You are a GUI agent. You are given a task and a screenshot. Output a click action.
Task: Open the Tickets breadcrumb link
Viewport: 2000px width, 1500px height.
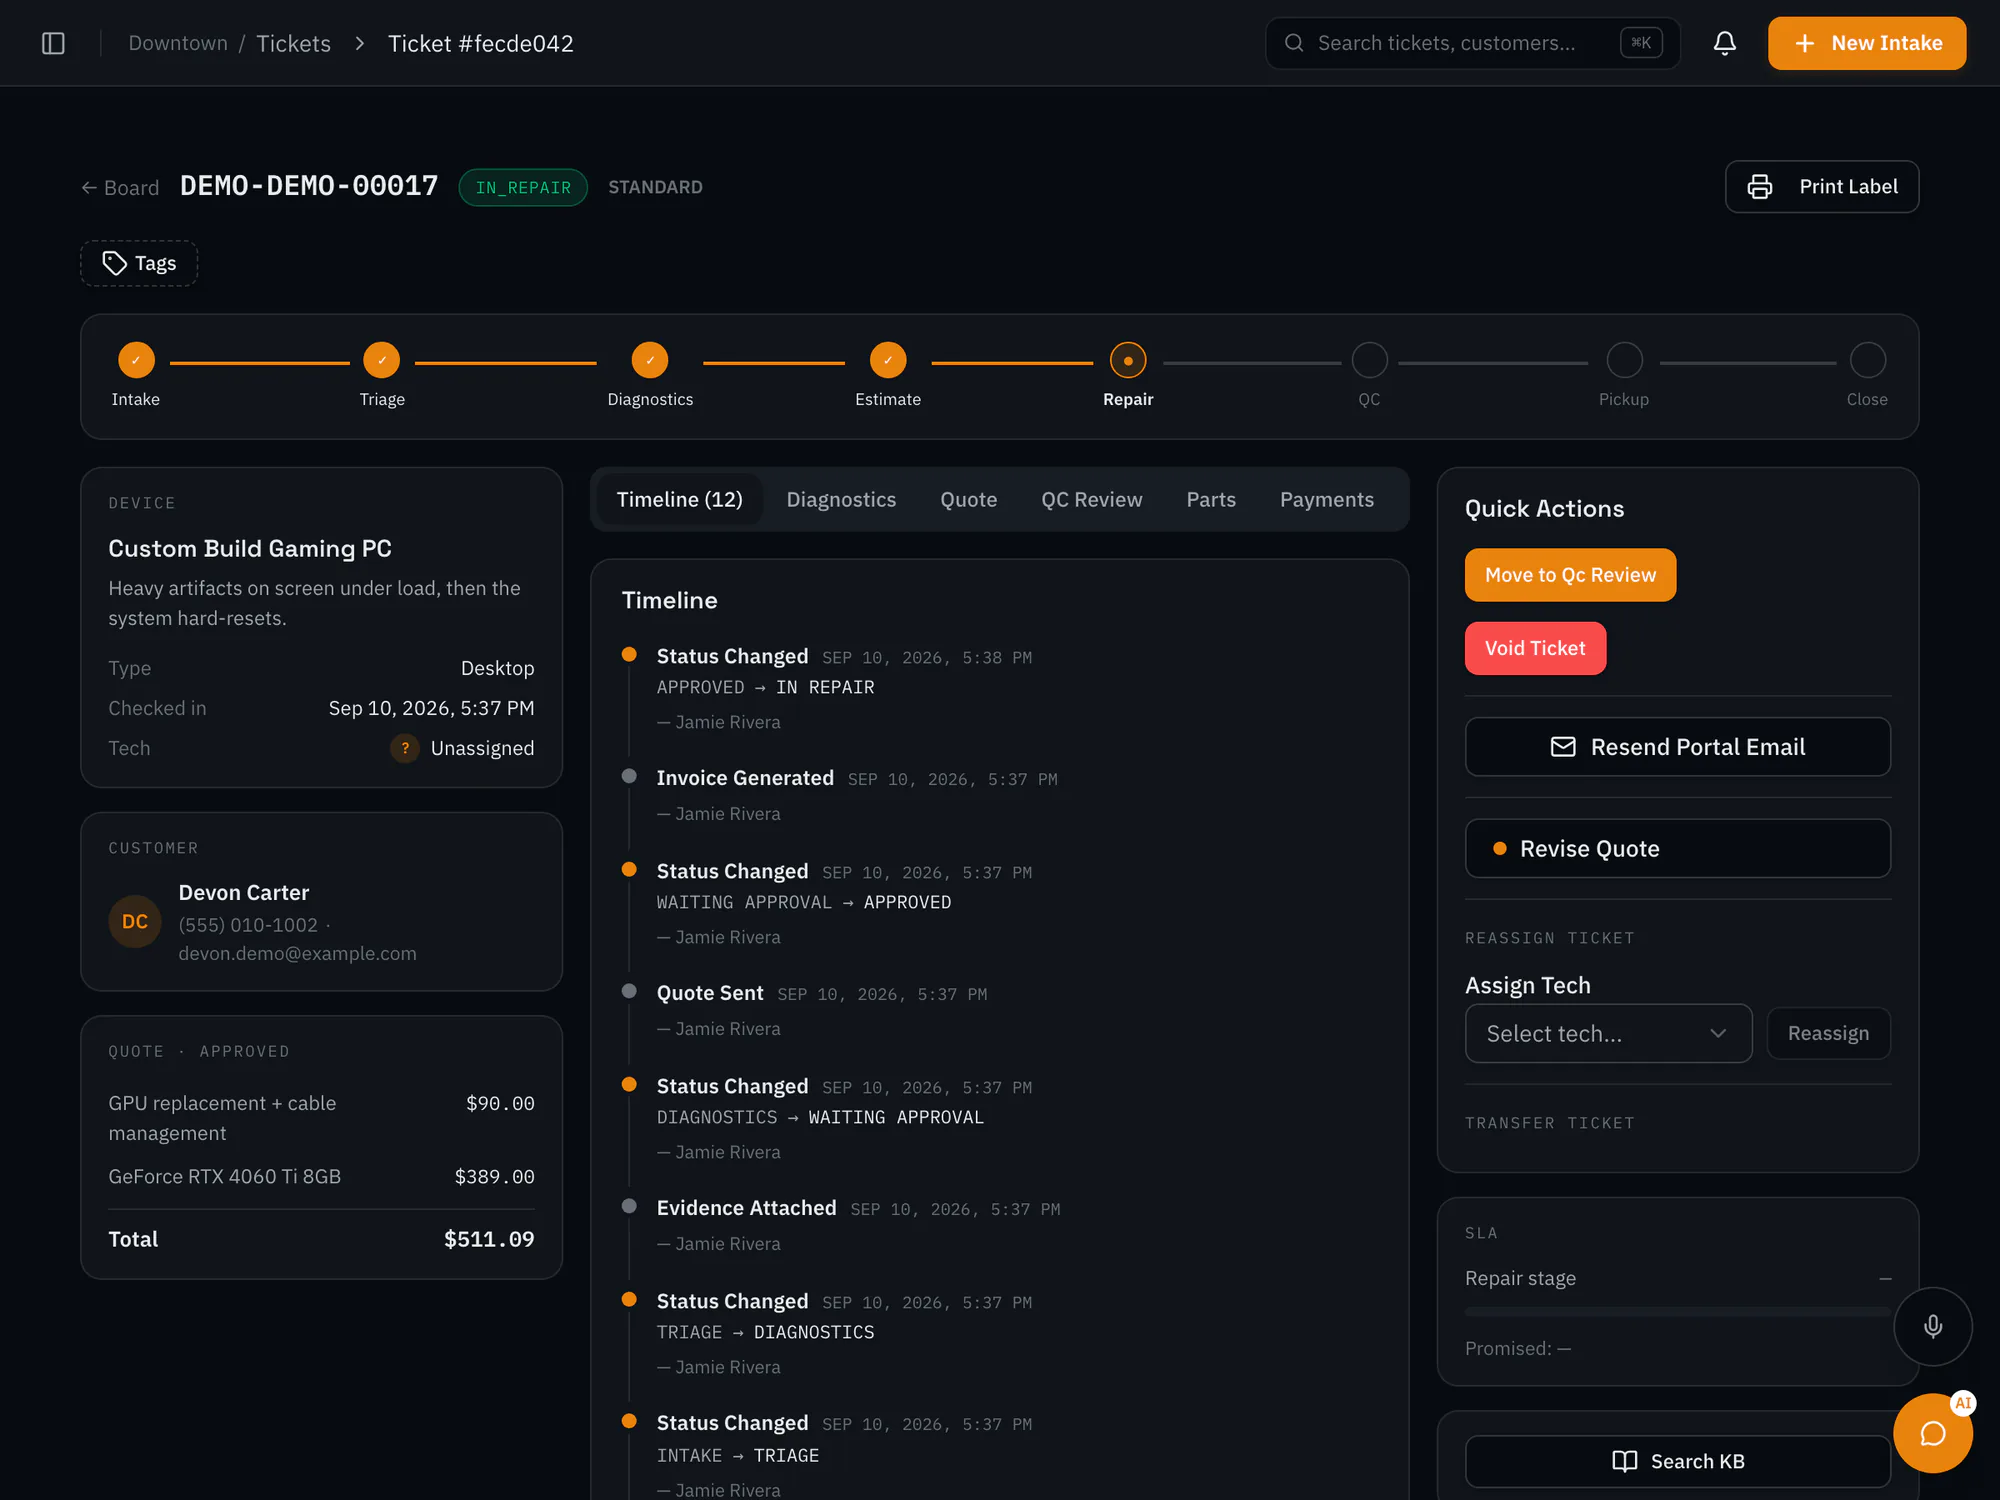[293, 43]
